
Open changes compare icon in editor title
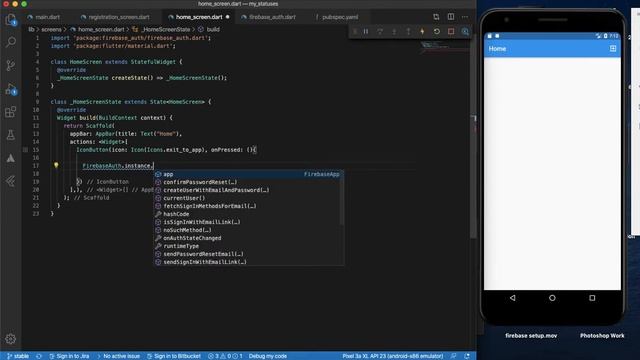[x=436, y=17]
